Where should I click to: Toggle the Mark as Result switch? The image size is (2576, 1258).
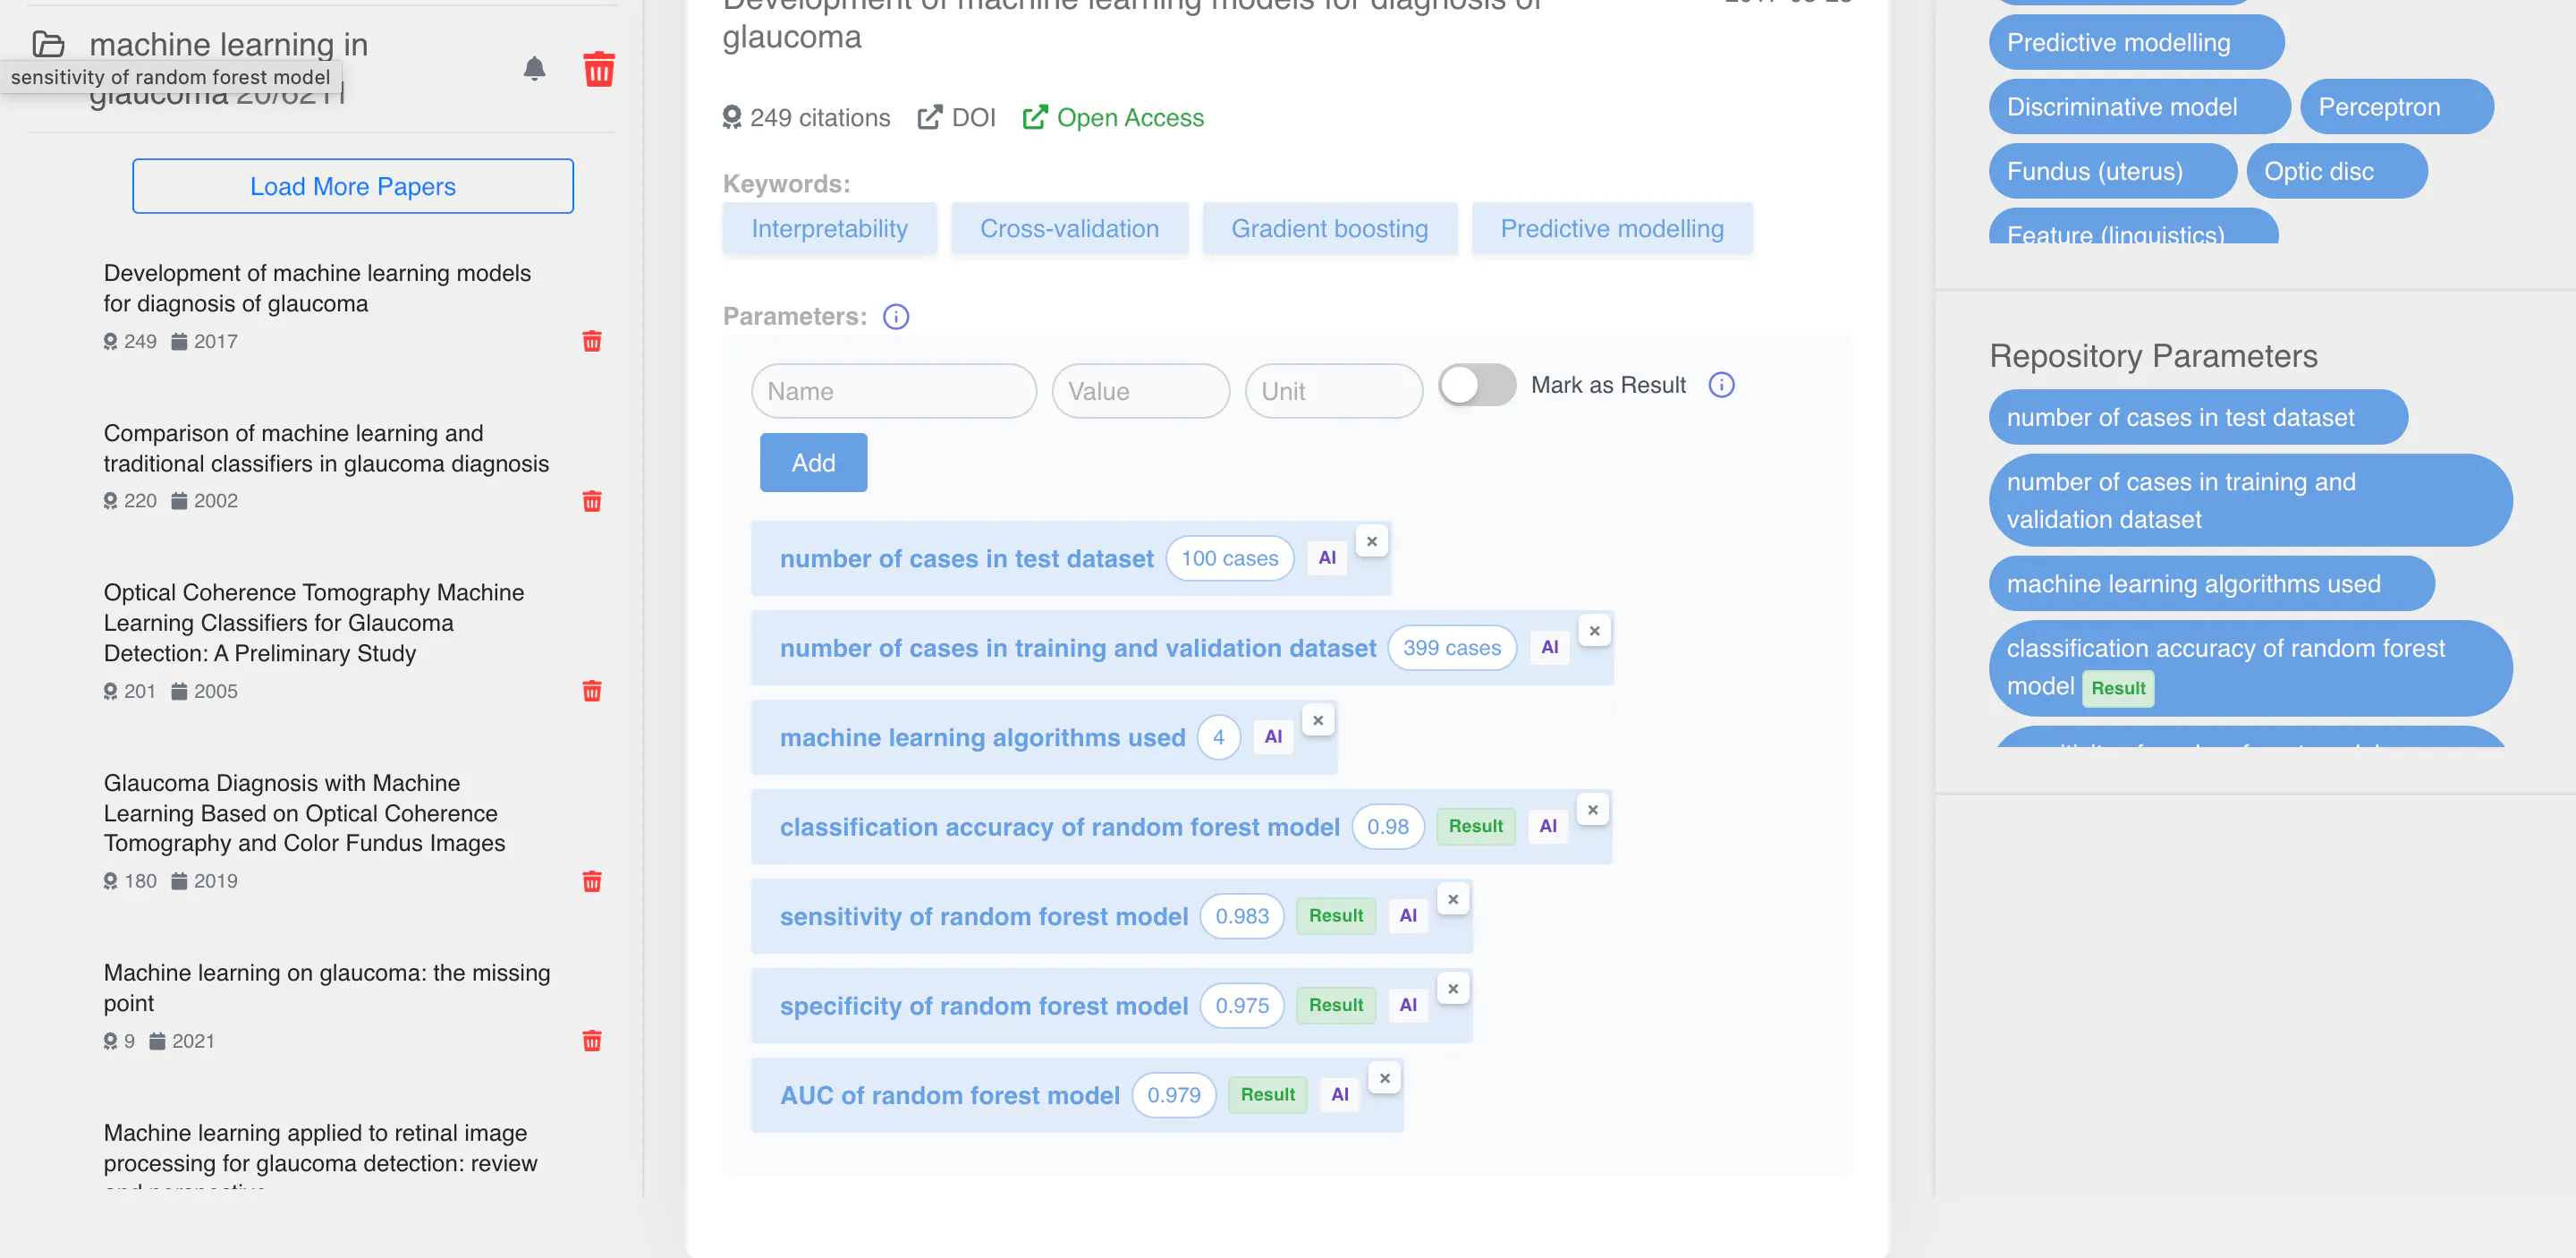(x=1477, y=385)
